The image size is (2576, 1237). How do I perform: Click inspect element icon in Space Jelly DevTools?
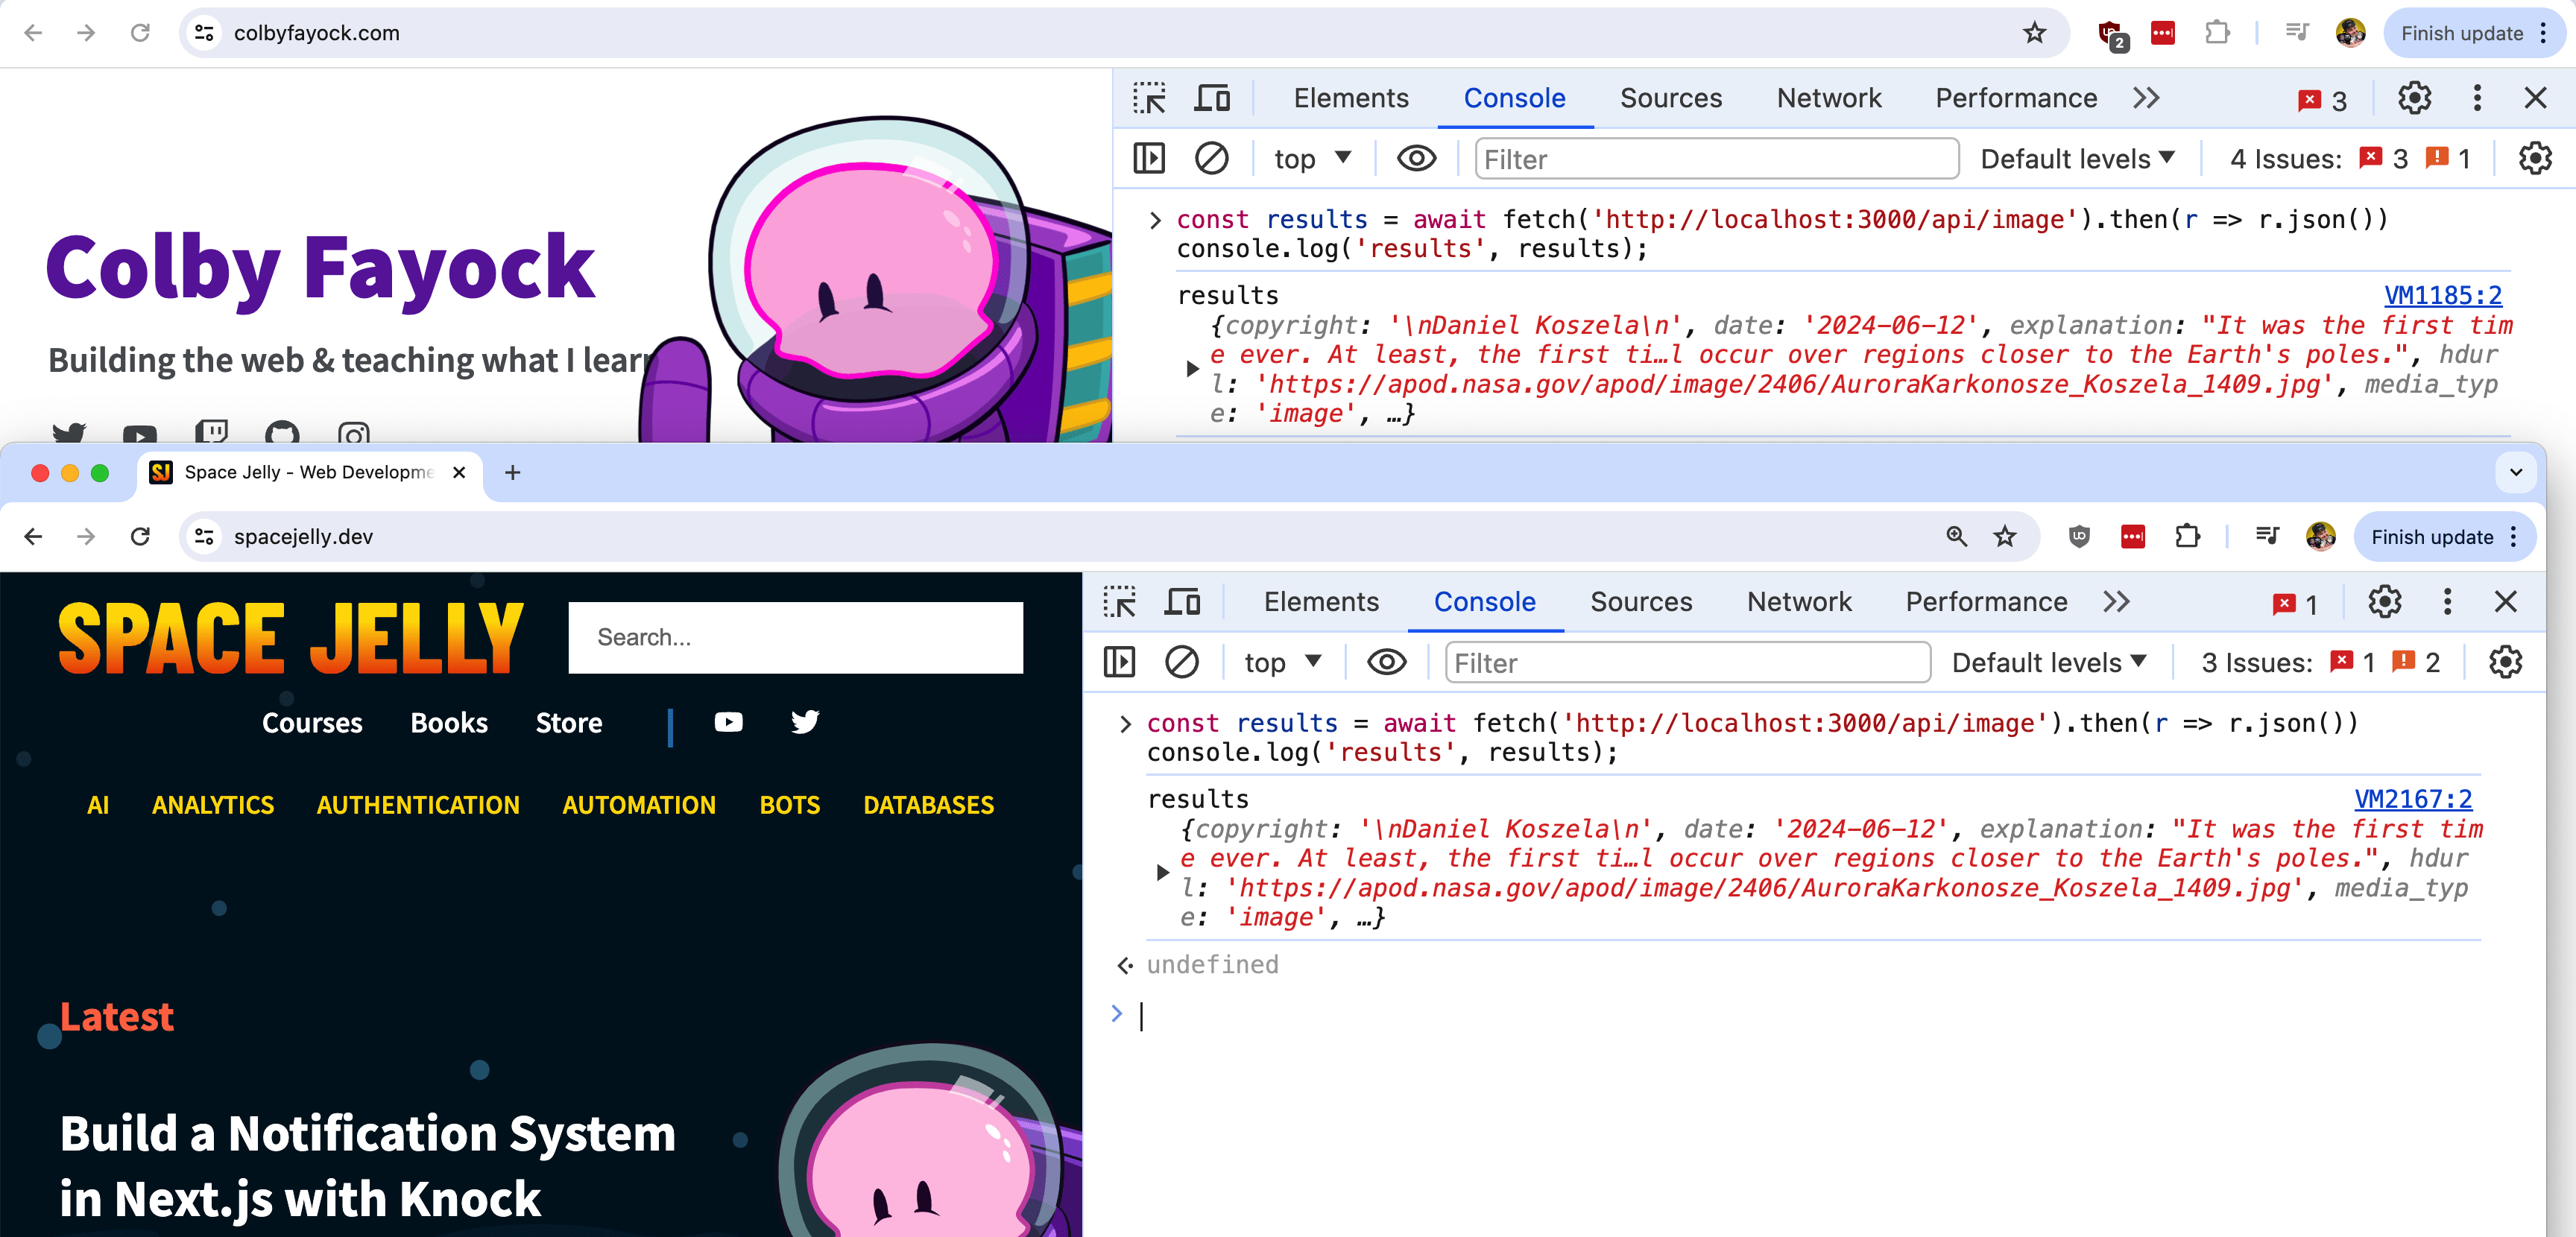pos(1119,602)
